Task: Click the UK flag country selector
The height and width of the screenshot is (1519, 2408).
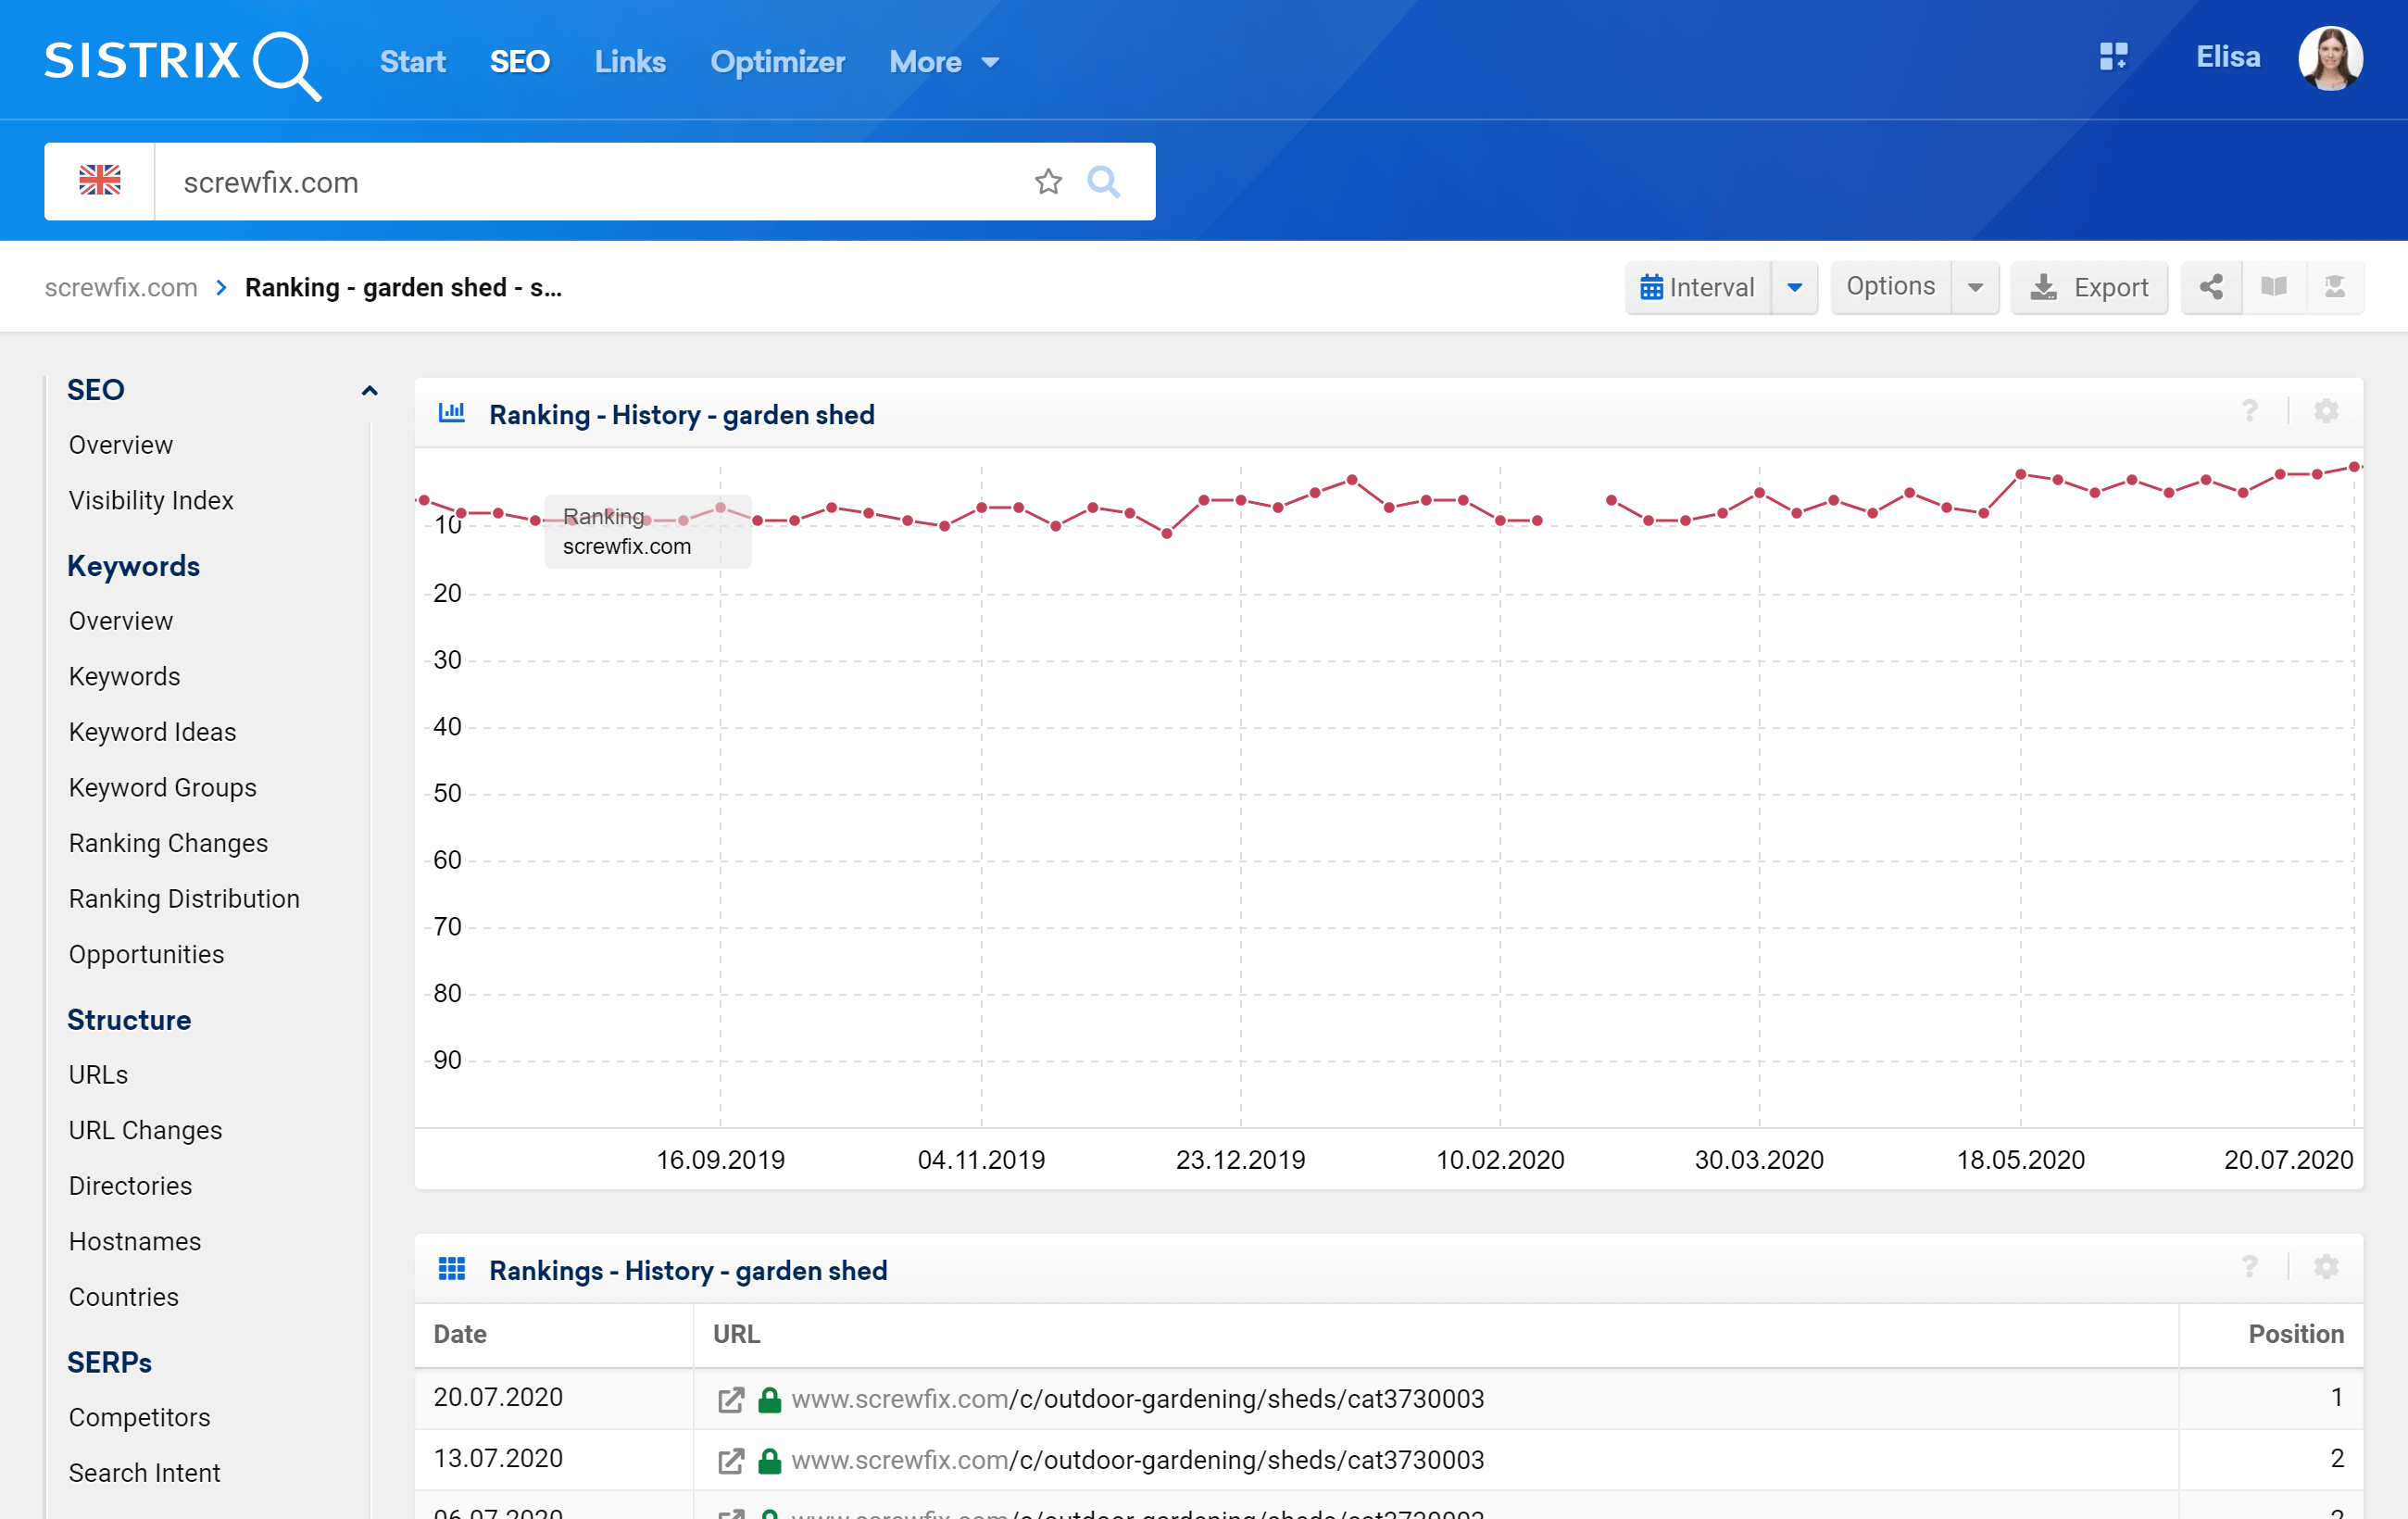Action: pos(100,181)
